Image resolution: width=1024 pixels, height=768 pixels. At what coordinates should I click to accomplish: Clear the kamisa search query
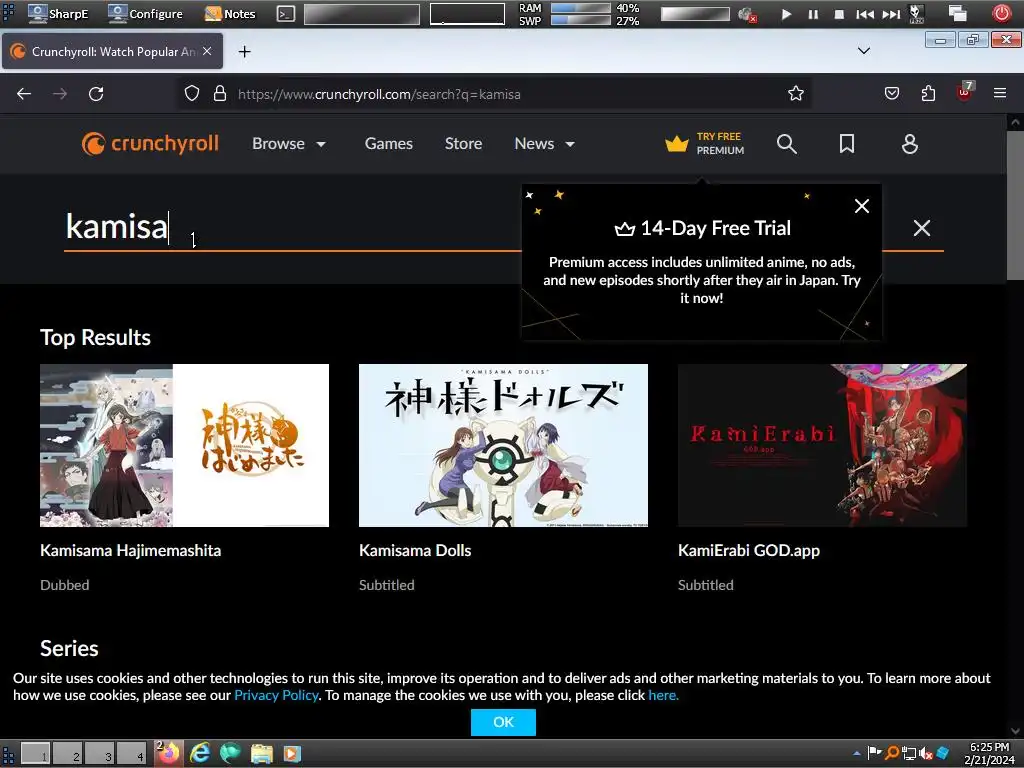tap(921, 228)
